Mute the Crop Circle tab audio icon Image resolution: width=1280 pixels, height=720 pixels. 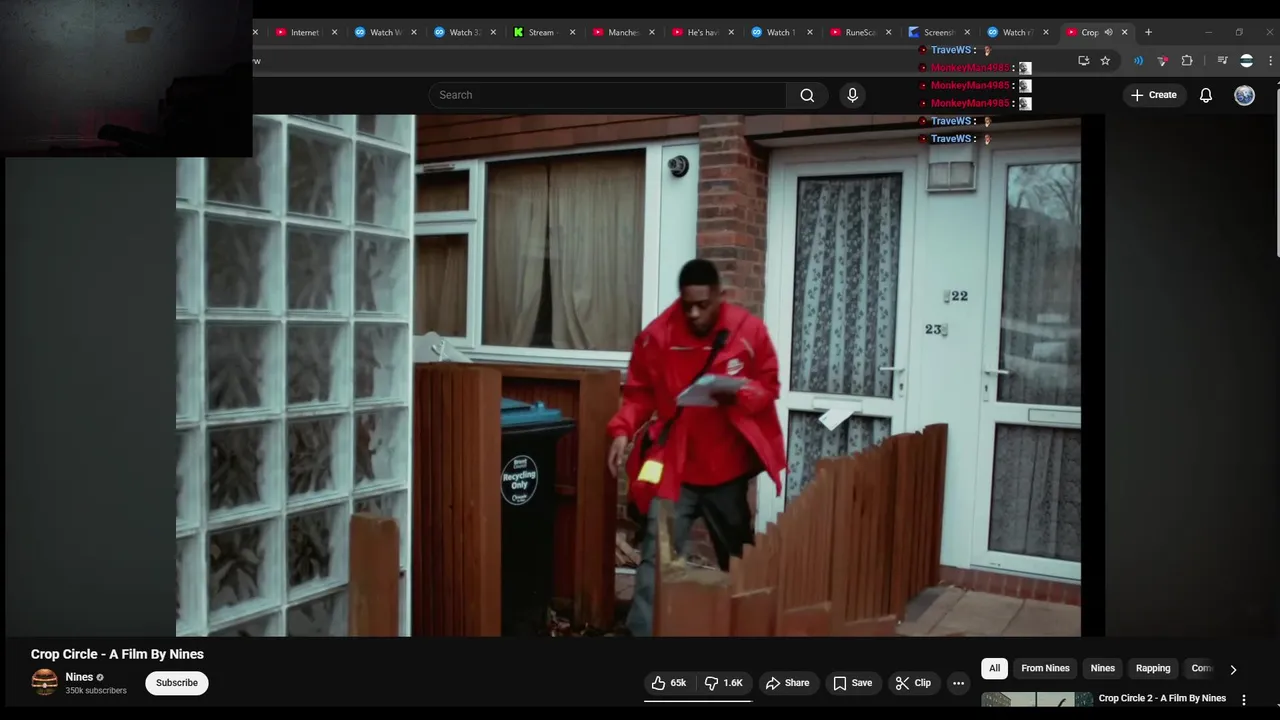[1108, 32]
